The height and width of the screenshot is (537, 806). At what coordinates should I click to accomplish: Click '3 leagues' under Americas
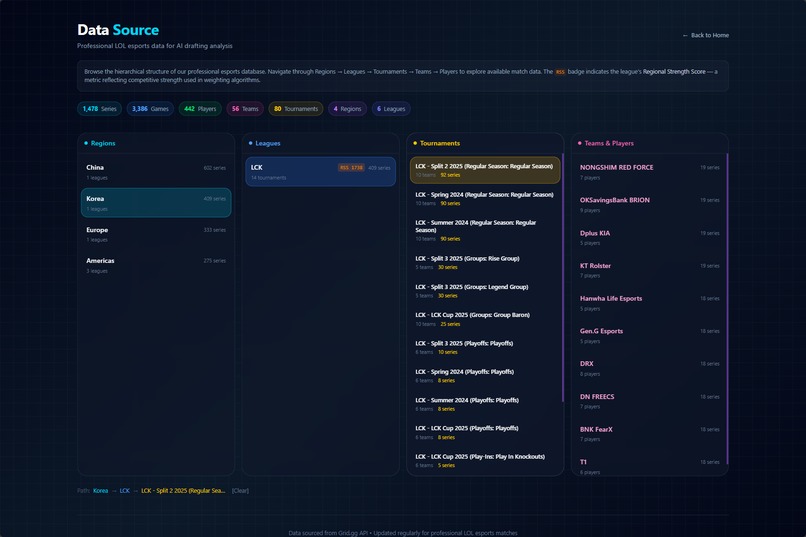click(x=97, y=271)
